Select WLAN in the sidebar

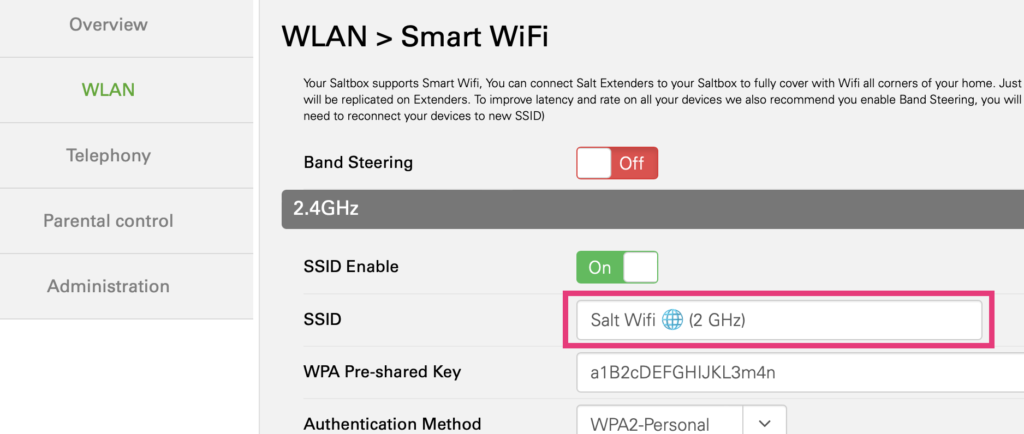click(108, 90)
